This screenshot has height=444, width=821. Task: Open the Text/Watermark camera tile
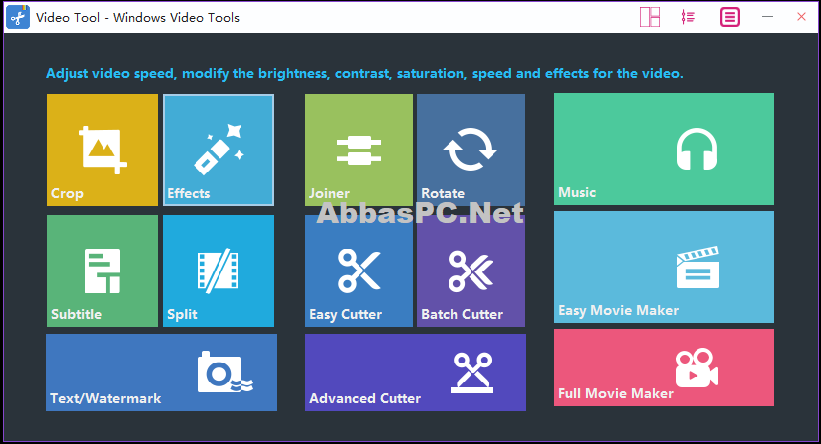pos(161,372)
